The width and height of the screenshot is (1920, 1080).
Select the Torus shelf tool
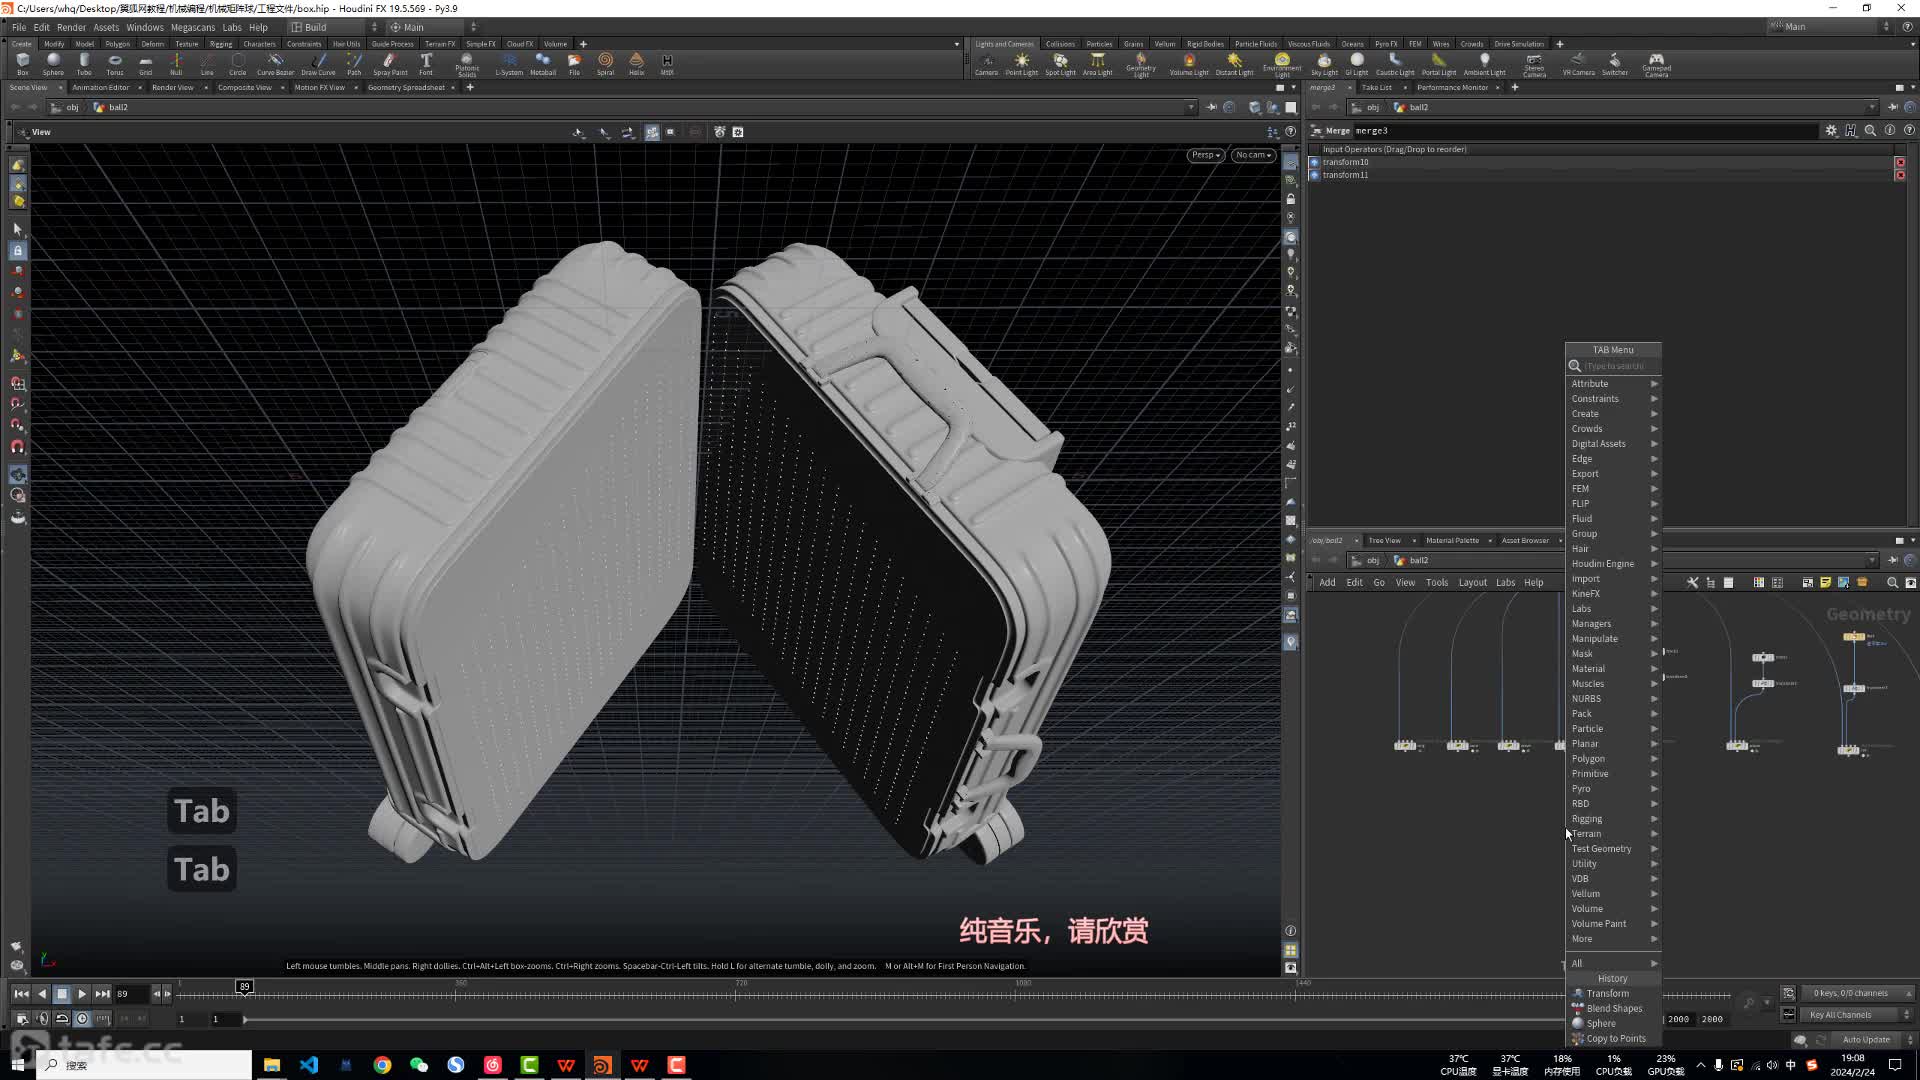point(115,64)
